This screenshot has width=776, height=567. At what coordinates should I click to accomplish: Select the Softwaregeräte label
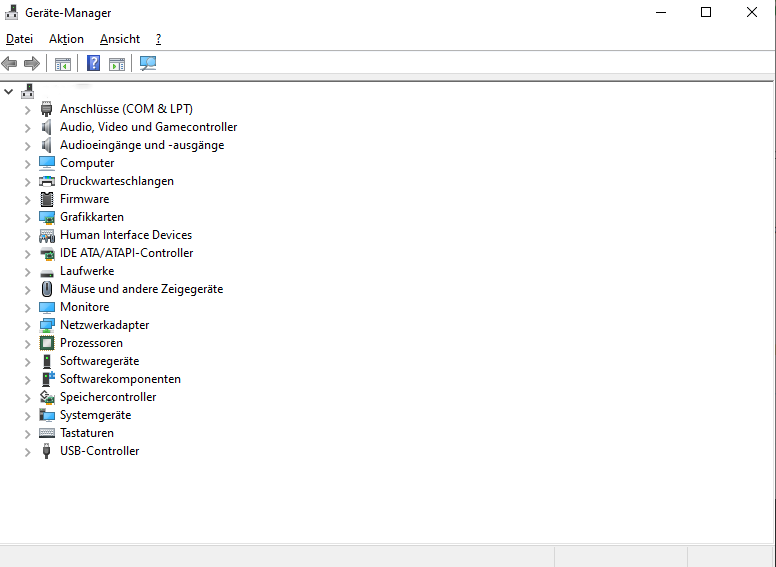tap(99, 361)
